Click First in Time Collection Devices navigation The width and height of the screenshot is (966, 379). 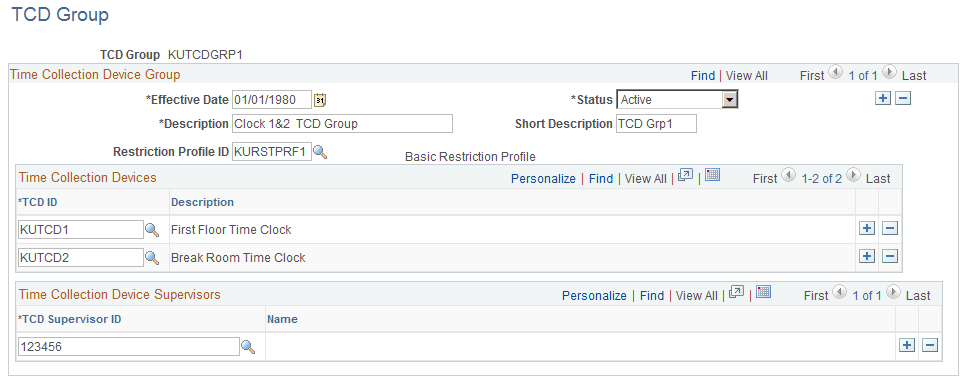(765, 179)
